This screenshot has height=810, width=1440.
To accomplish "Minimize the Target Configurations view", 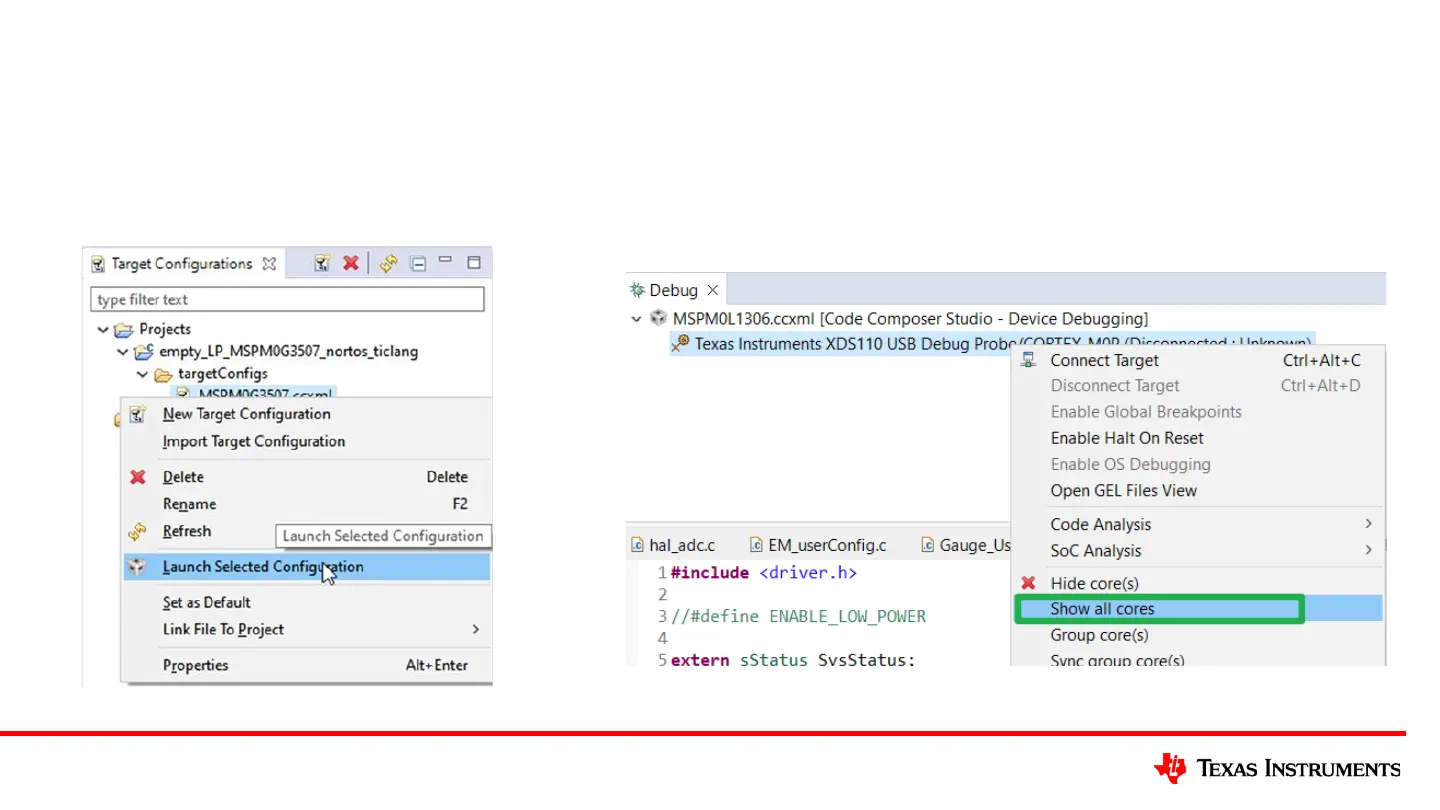I will [446, 262].
